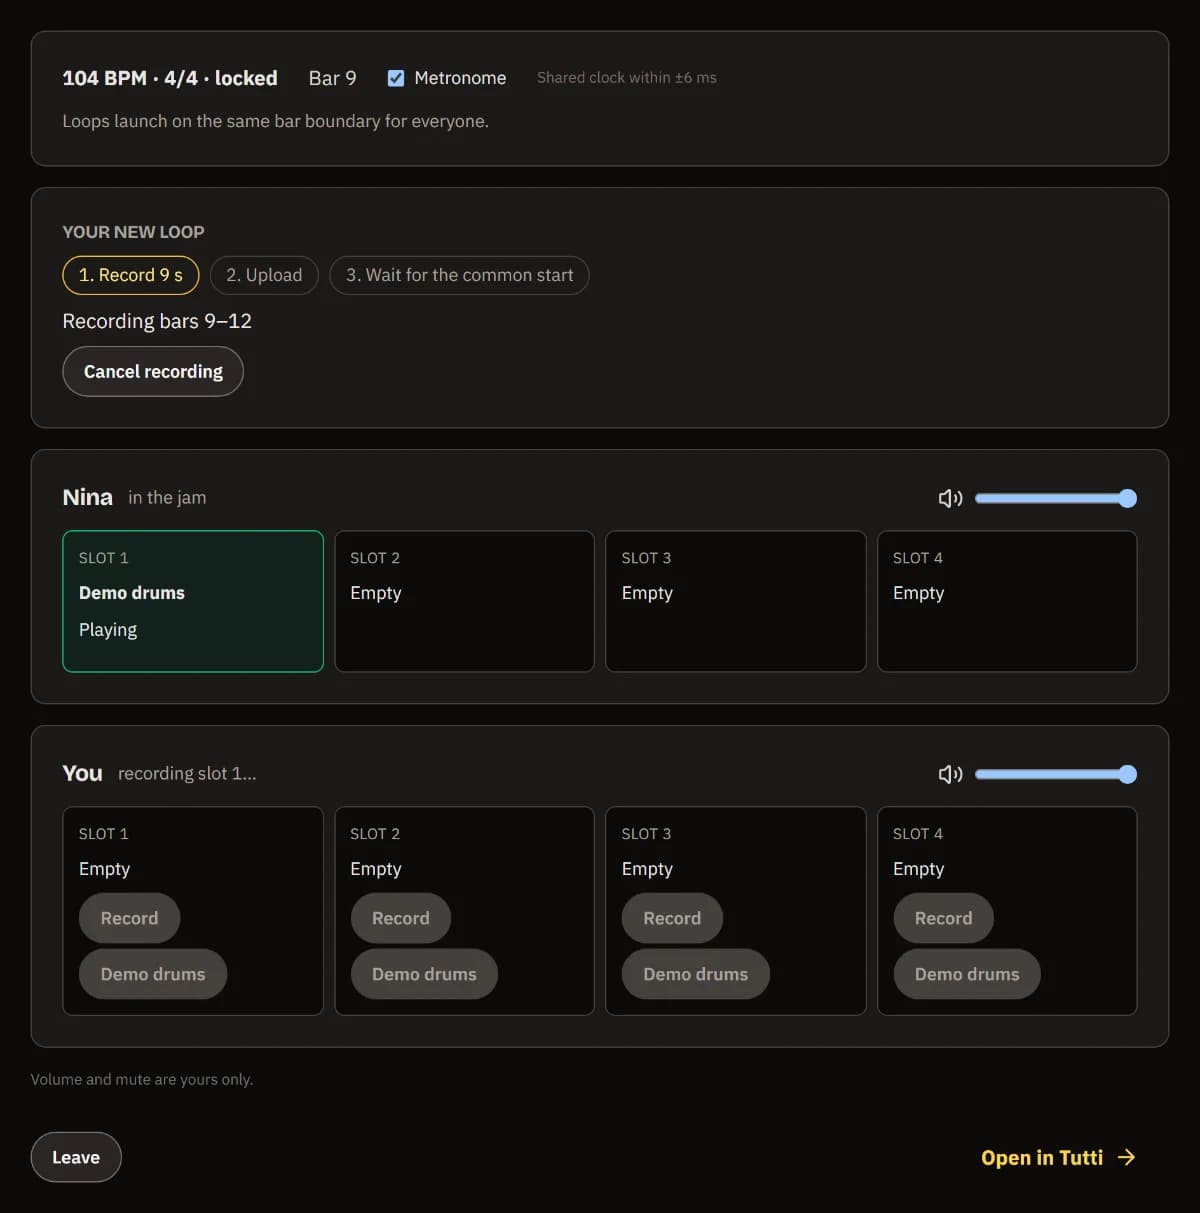Click the 'Playing' status in Nina's Slot 1
Viewport: 1200px width, 1213px height.
tap(108, 630)
